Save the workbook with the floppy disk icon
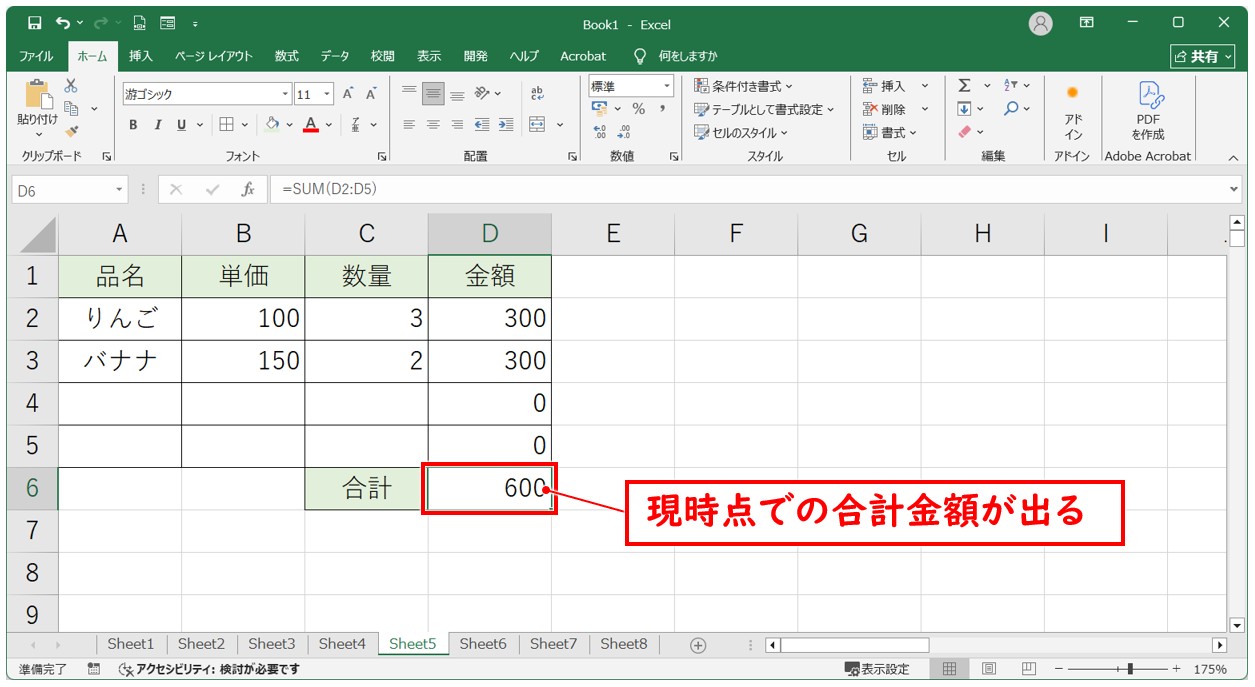This screenshot has width=1255, height=687. (35, 23)
